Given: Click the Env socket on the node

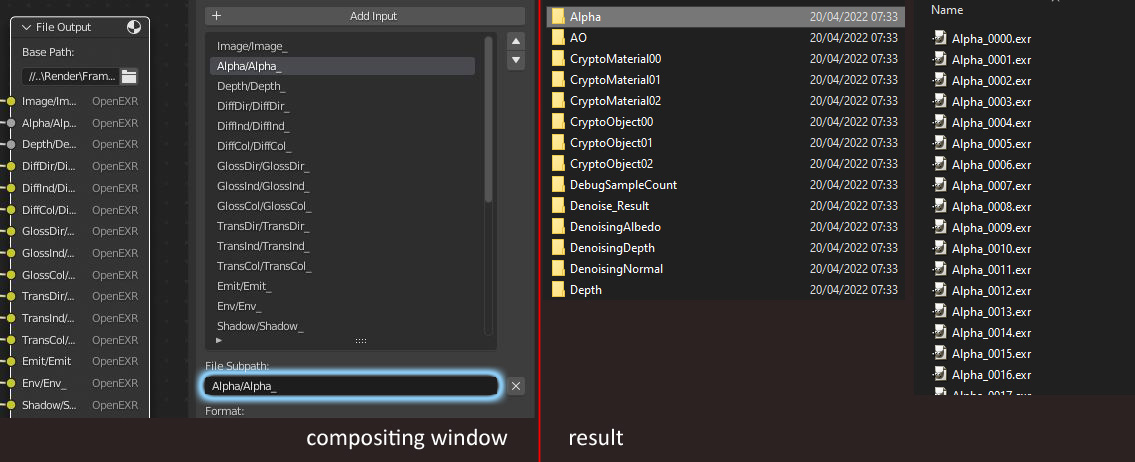Looking at the screenshot, I should 11,383.
